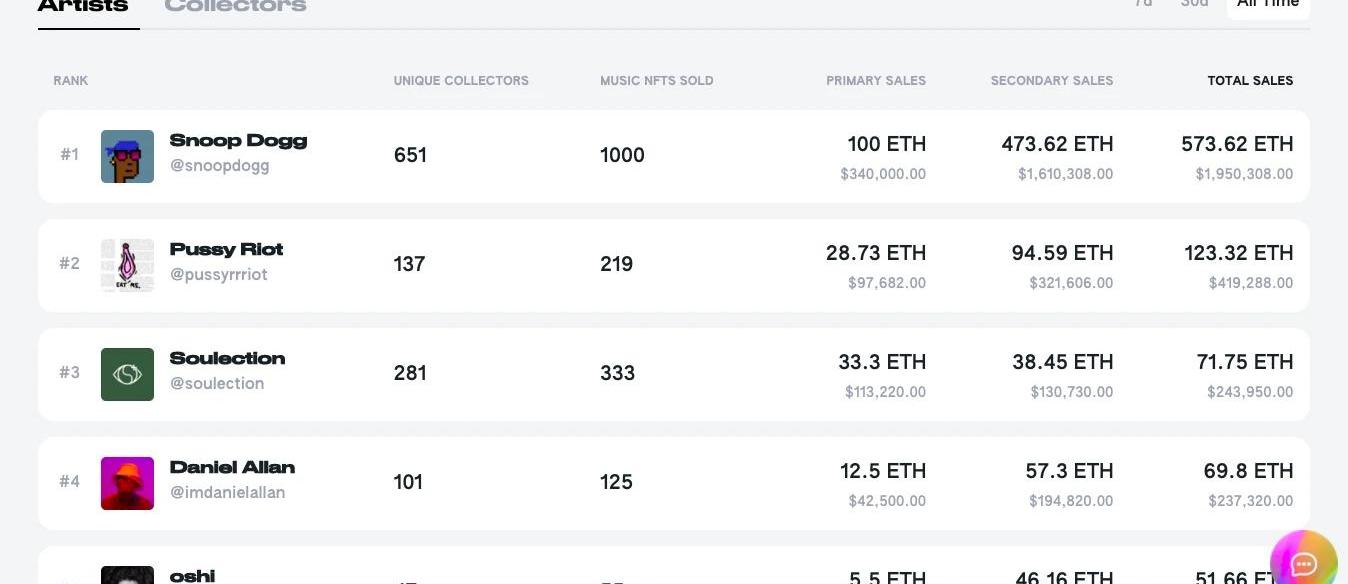Sort by Total Sales column
1348x584 pixels.
tap(1250, 81)
